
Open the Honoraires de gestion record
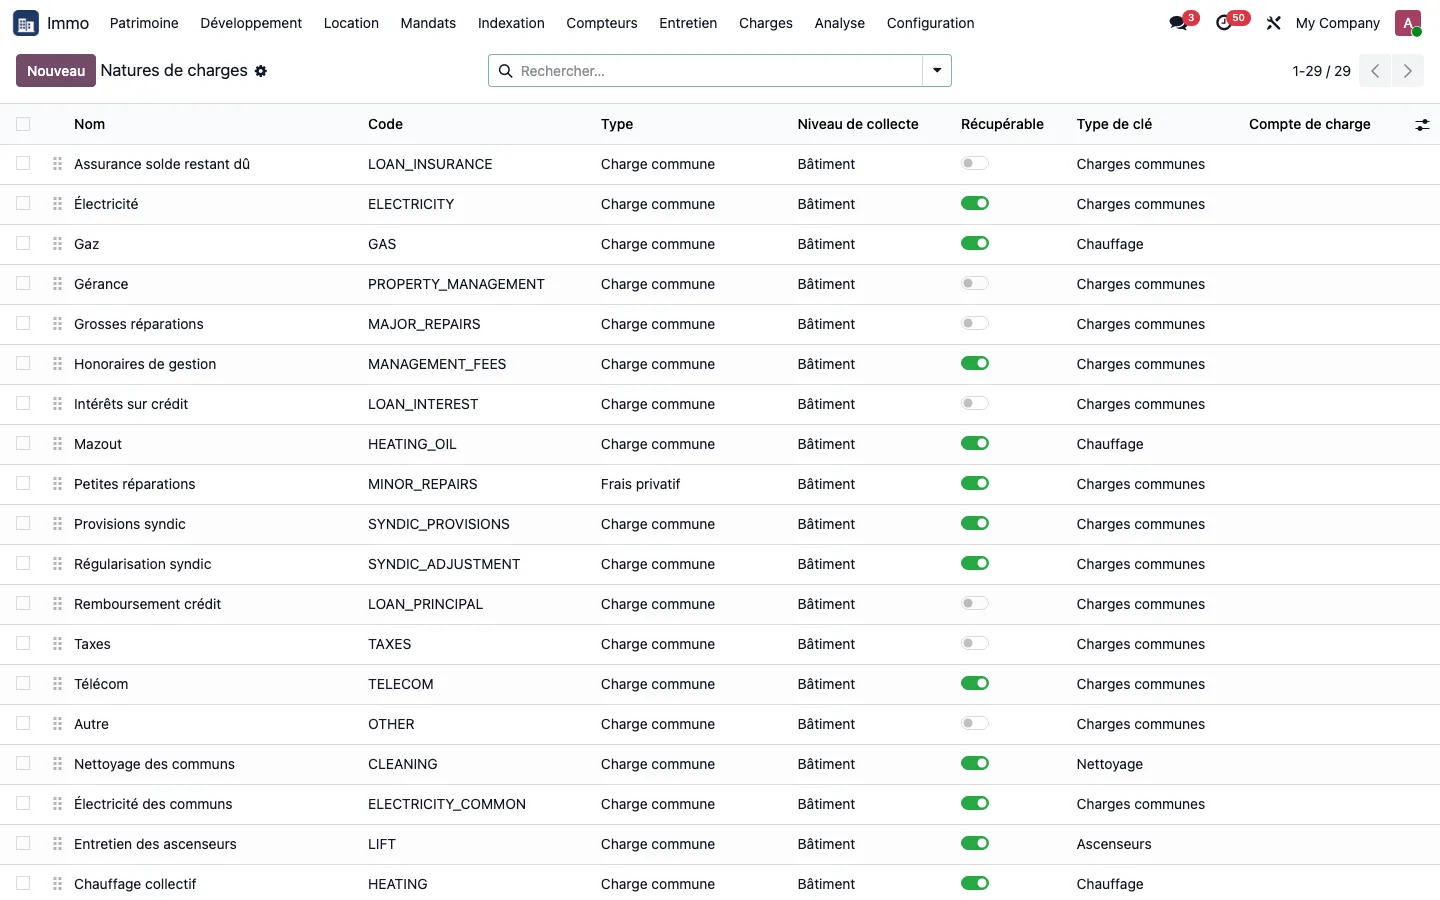(x=145, y=364)
